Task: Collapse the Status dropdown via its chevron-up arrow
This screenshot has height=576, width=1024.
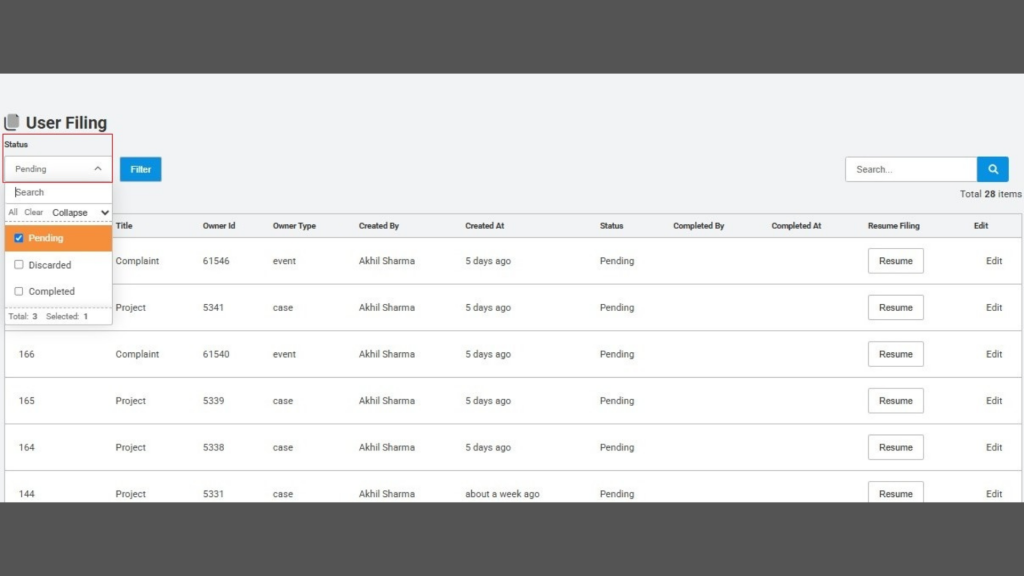Action: pyautogui.click(x=98, y=168)
